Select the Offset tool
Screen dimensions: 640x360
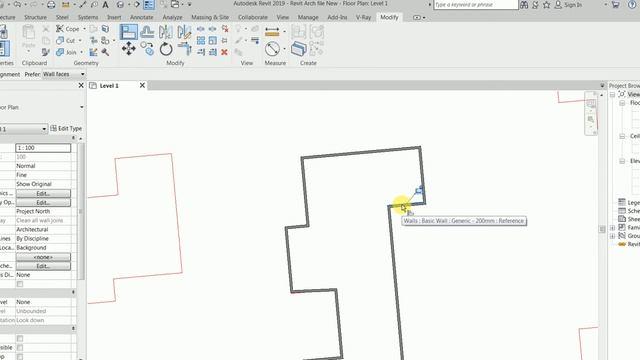click(x=147, y=32)
